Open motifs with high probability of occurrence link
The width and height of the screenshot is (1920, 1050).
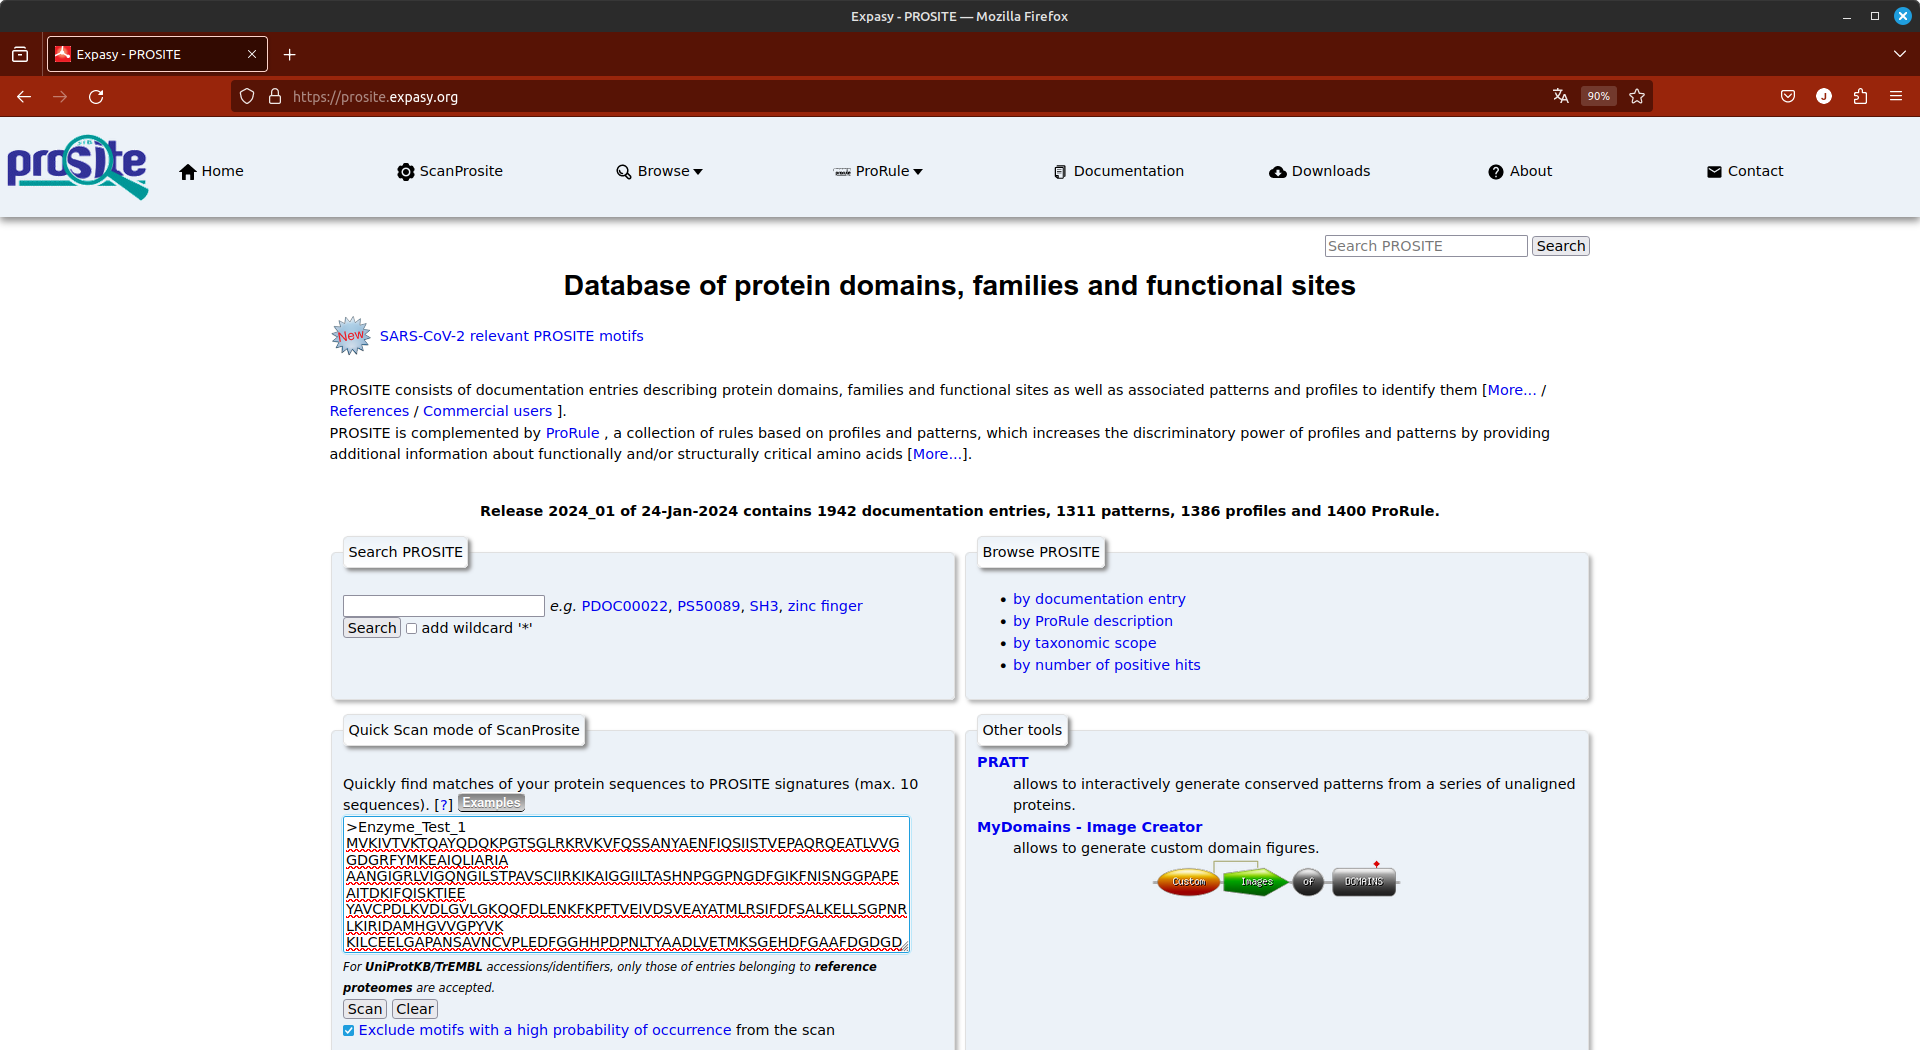[545, 1030]
